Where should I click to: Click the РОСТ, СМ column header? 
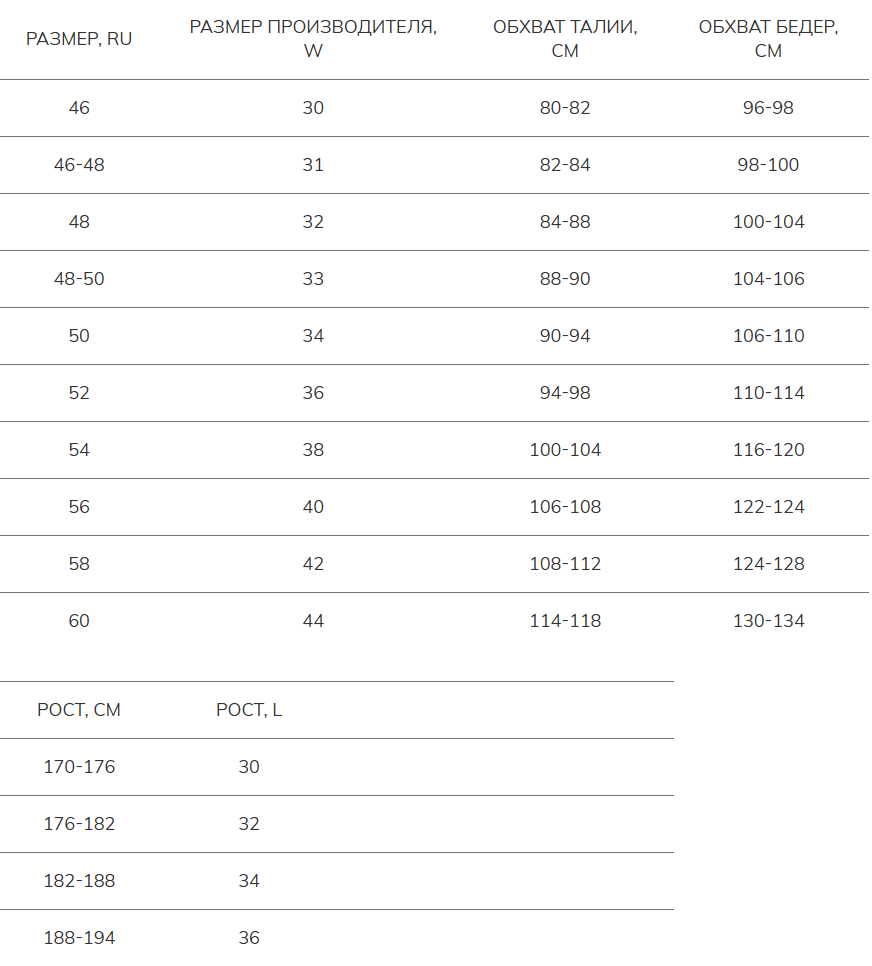point(79,710)
